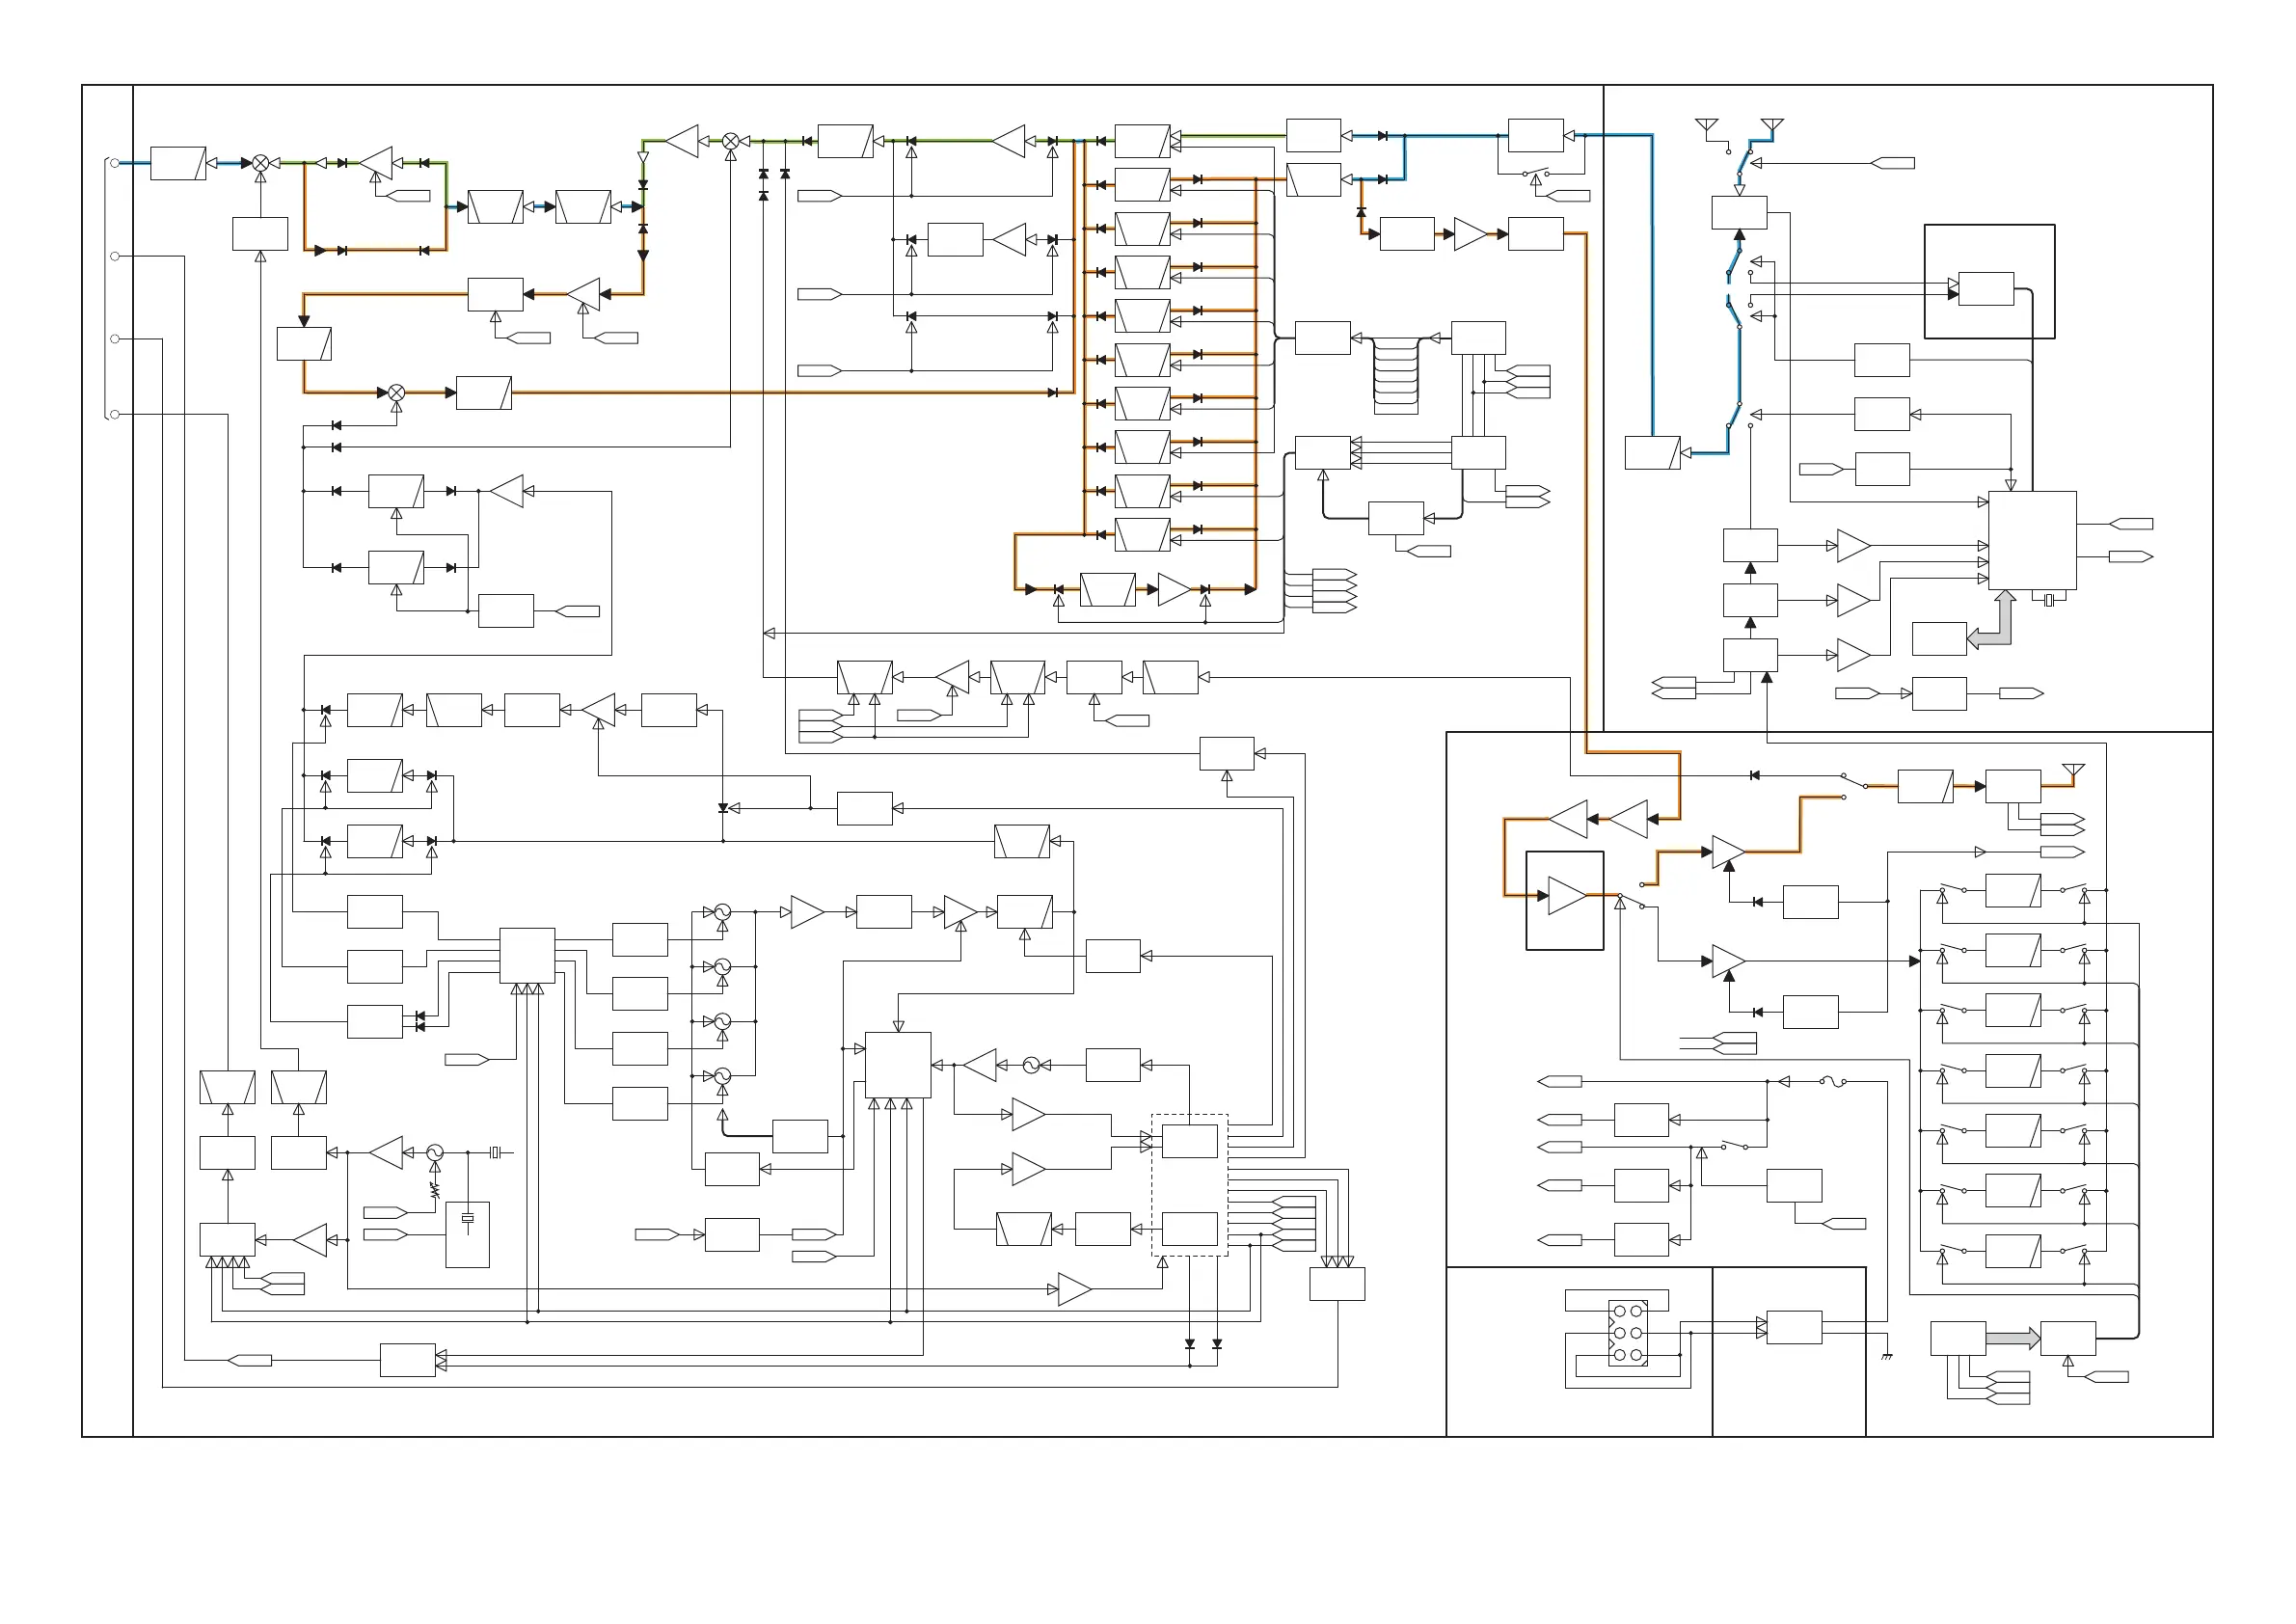Click the topmost circular terminal on the left bracket
Screen dimensions: 2296x1624
click(115, 163)
